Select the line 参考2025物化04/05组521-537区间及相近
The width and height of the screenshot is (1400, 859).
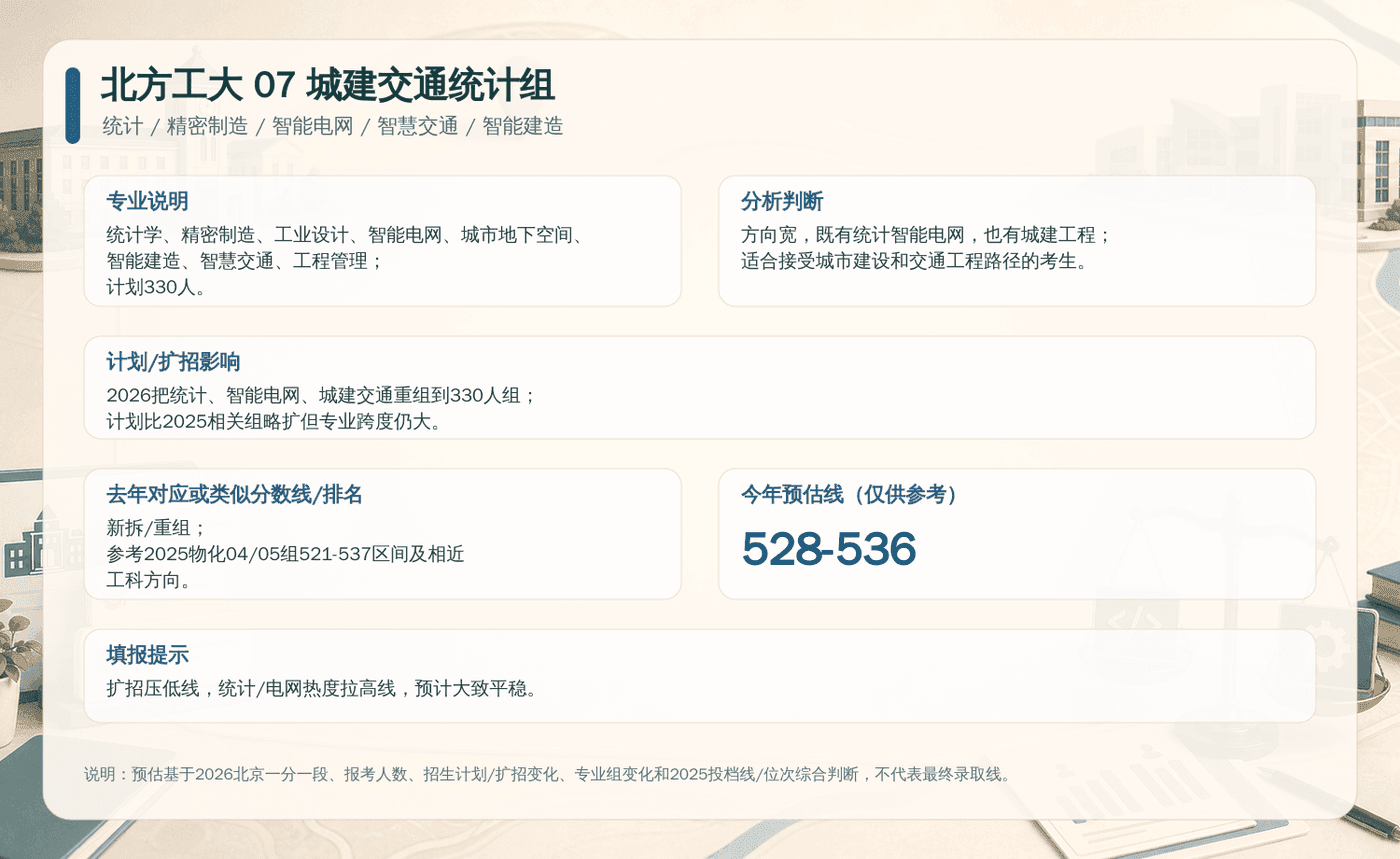pos(285,554)
